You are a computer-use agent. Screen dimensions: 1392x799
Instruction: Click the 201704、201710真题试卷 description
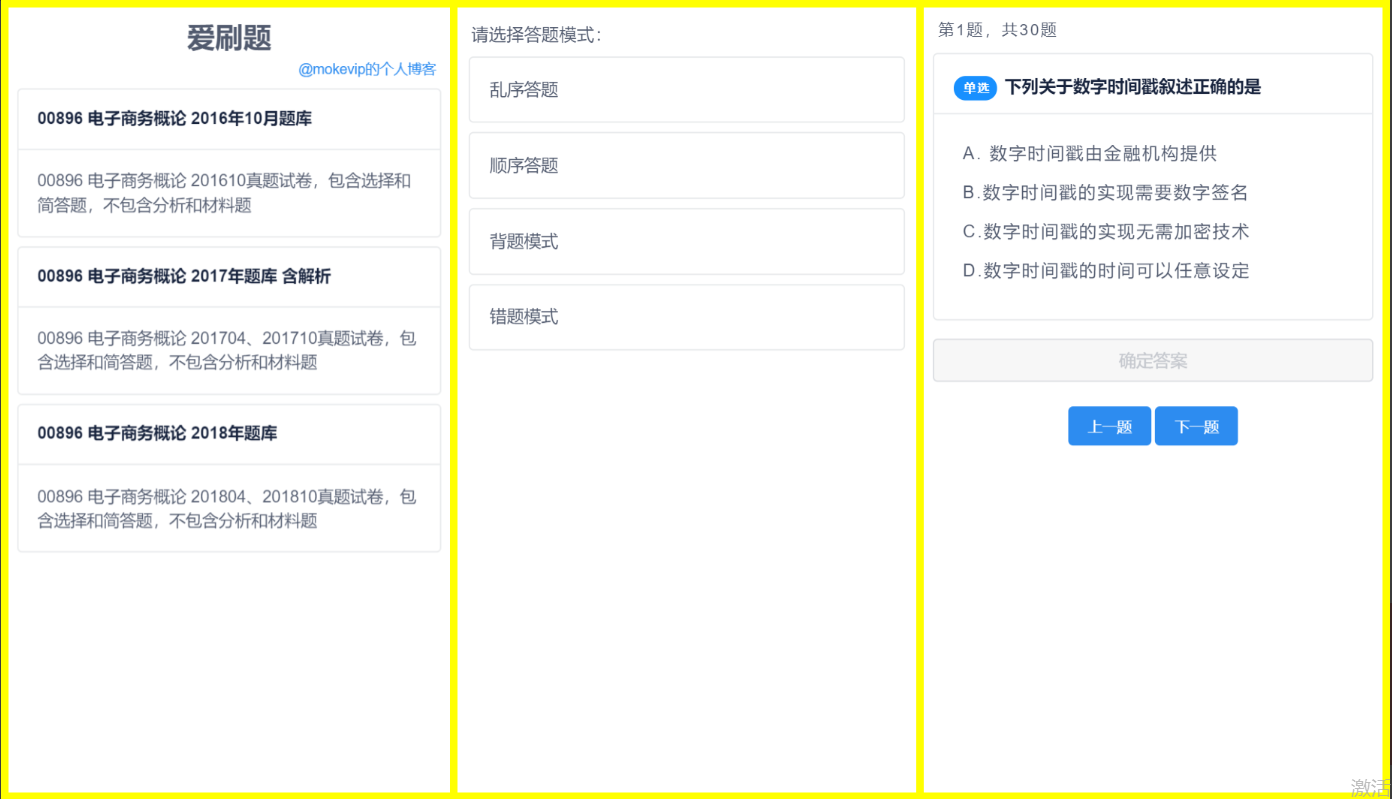(227, 351)
